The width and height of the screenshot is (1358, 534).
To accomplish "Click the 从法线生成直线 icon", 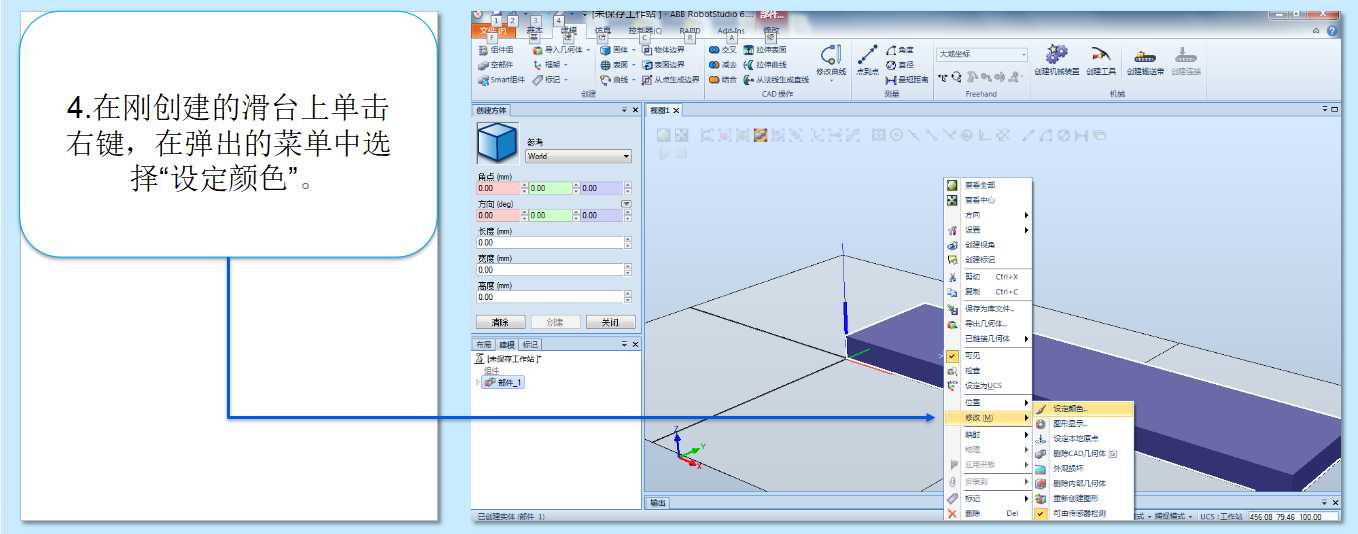I will 748,80.
